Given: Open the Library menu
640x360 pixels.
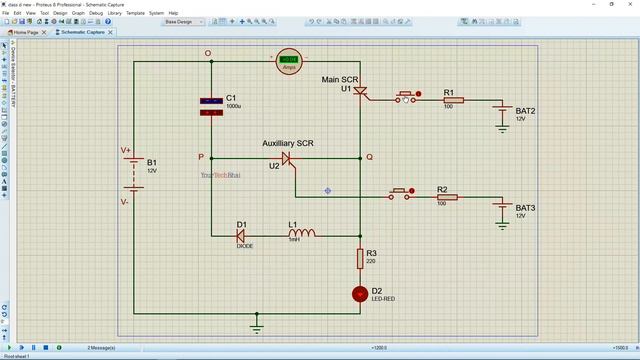Looking at the screenshot, I should pyautogui.click(x=115, y=13).
